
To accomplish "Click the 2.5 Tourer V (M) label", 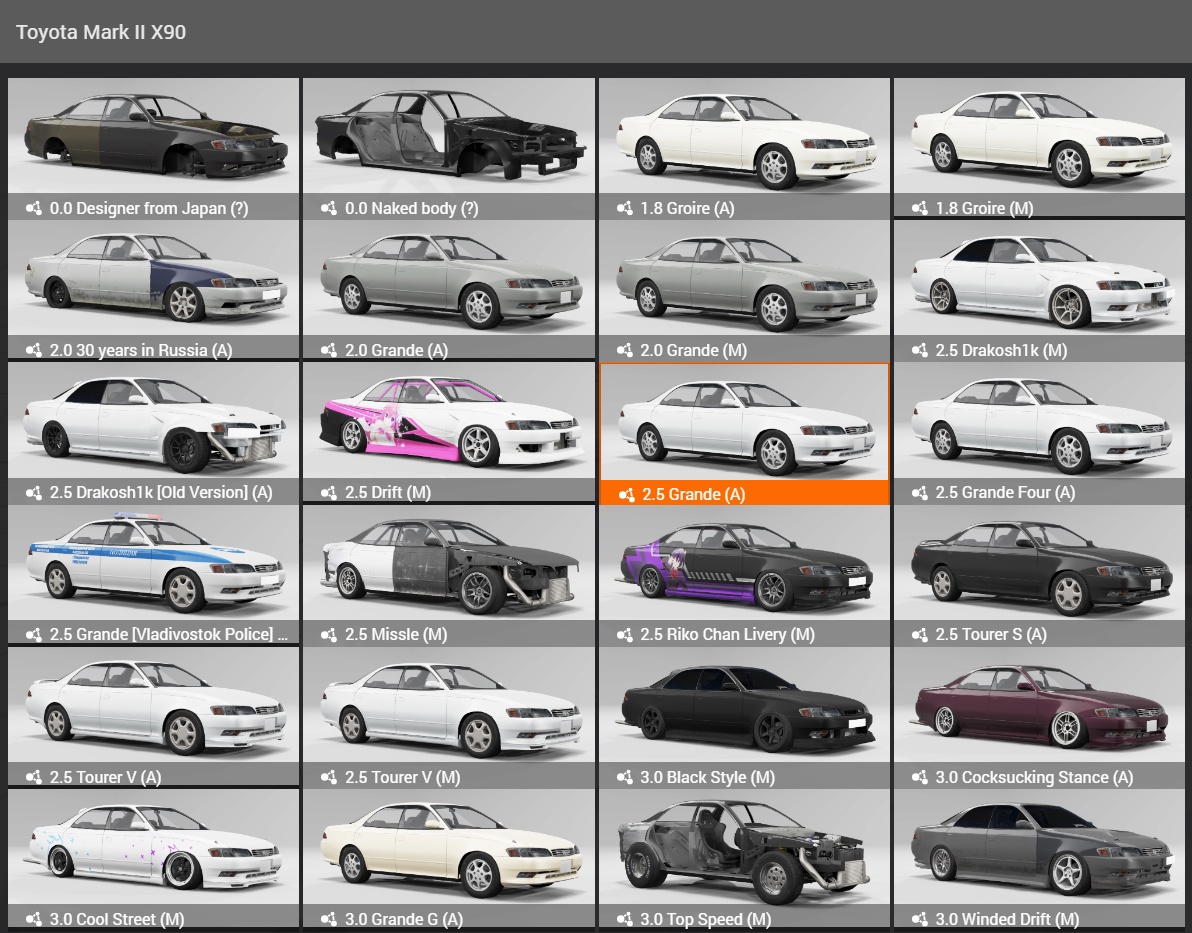I will [x=402, y=778].
